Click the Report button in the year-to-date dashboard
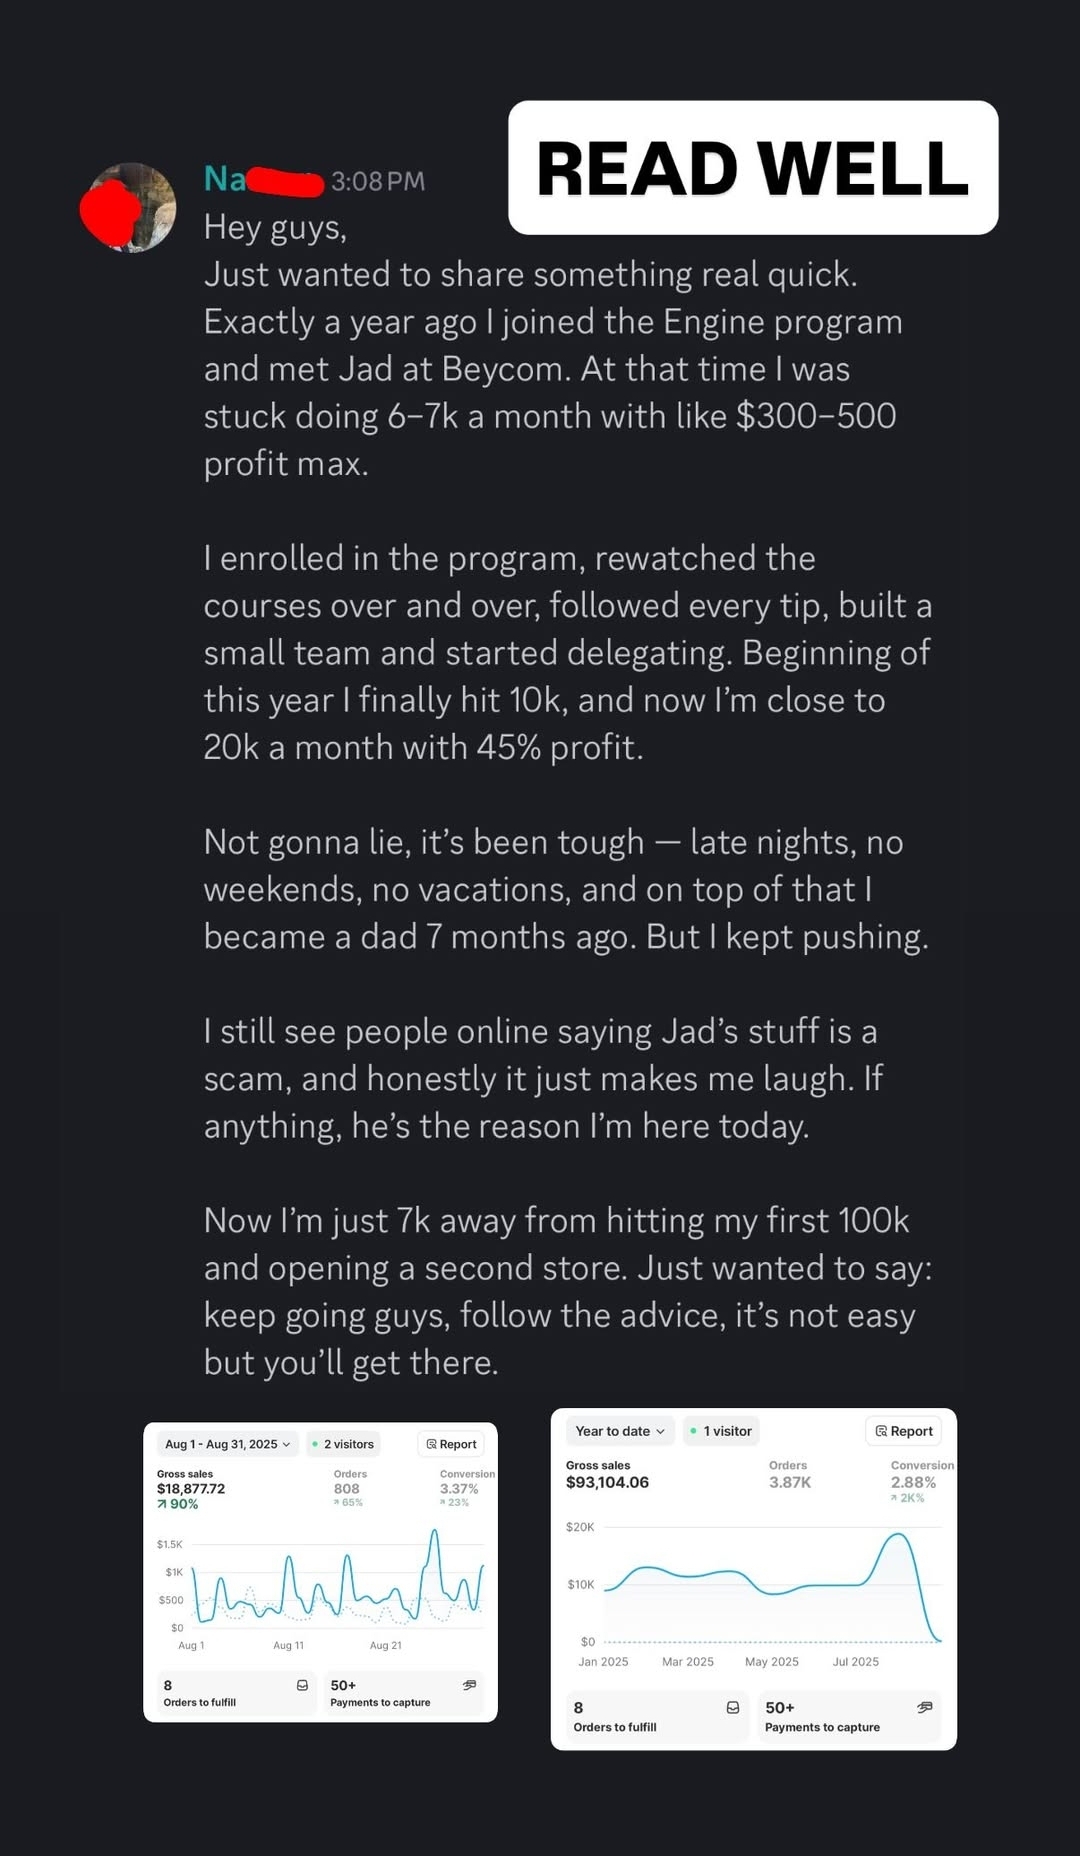This screenshot has height=1856, width=1080. click(x=903, y=1431)
